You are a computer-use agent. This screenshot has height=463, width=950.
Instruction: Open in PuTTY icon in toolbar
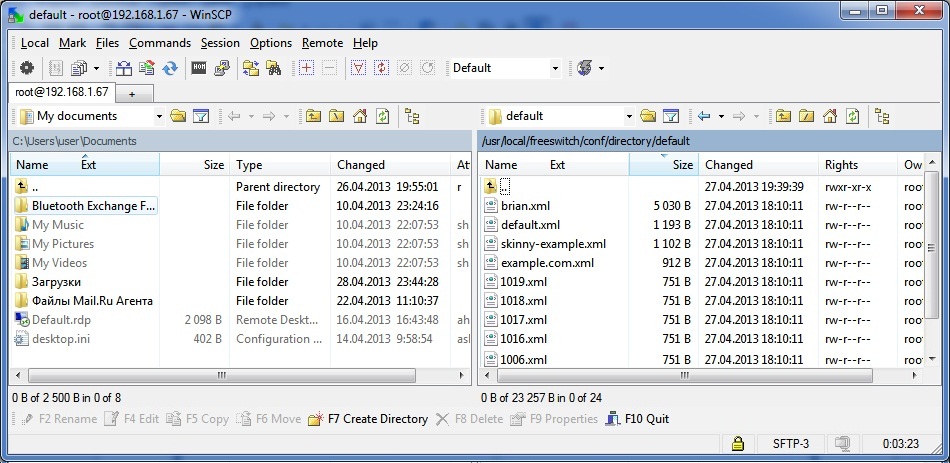222,68
